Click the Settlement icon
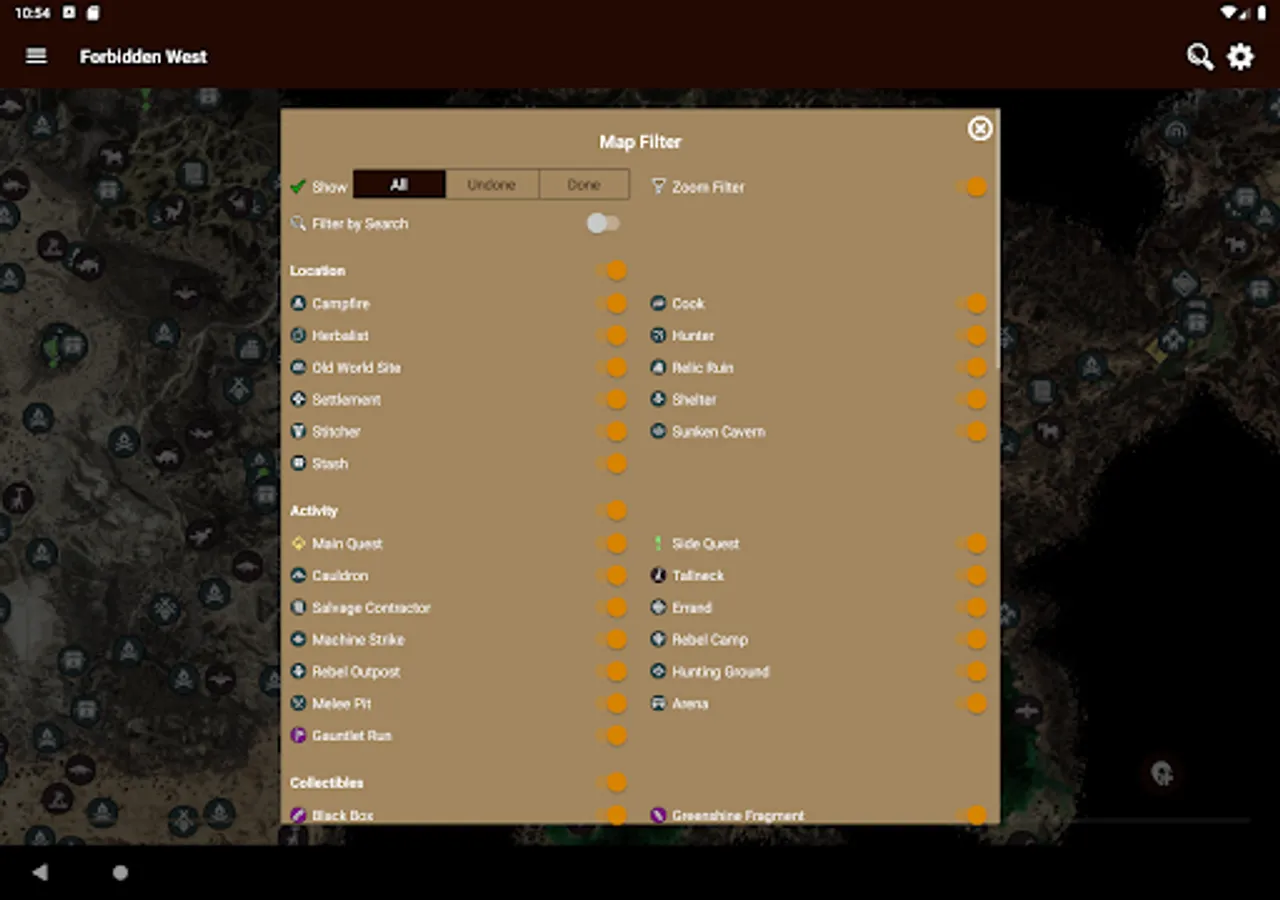This screenshot has width=1280, height=900. pyautogui.click(x=298, y=399)
